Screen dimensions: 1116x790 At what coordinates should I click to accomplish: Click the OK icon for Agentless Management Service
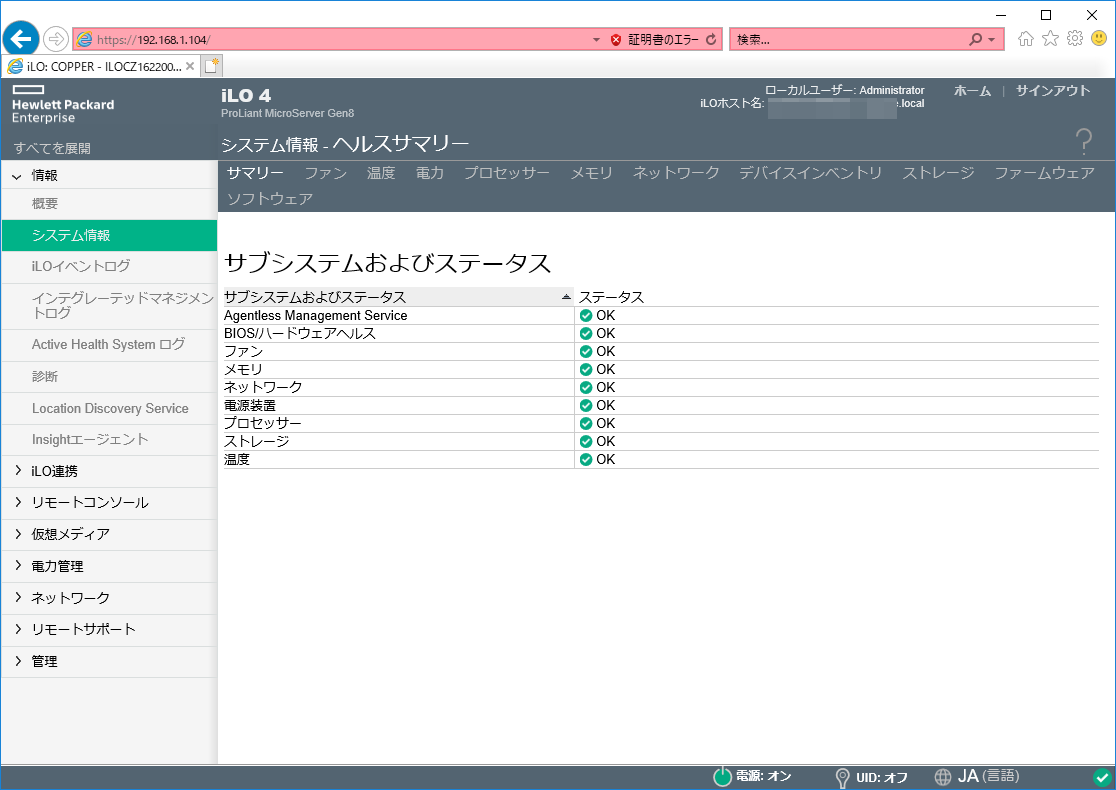click(586, 315)
